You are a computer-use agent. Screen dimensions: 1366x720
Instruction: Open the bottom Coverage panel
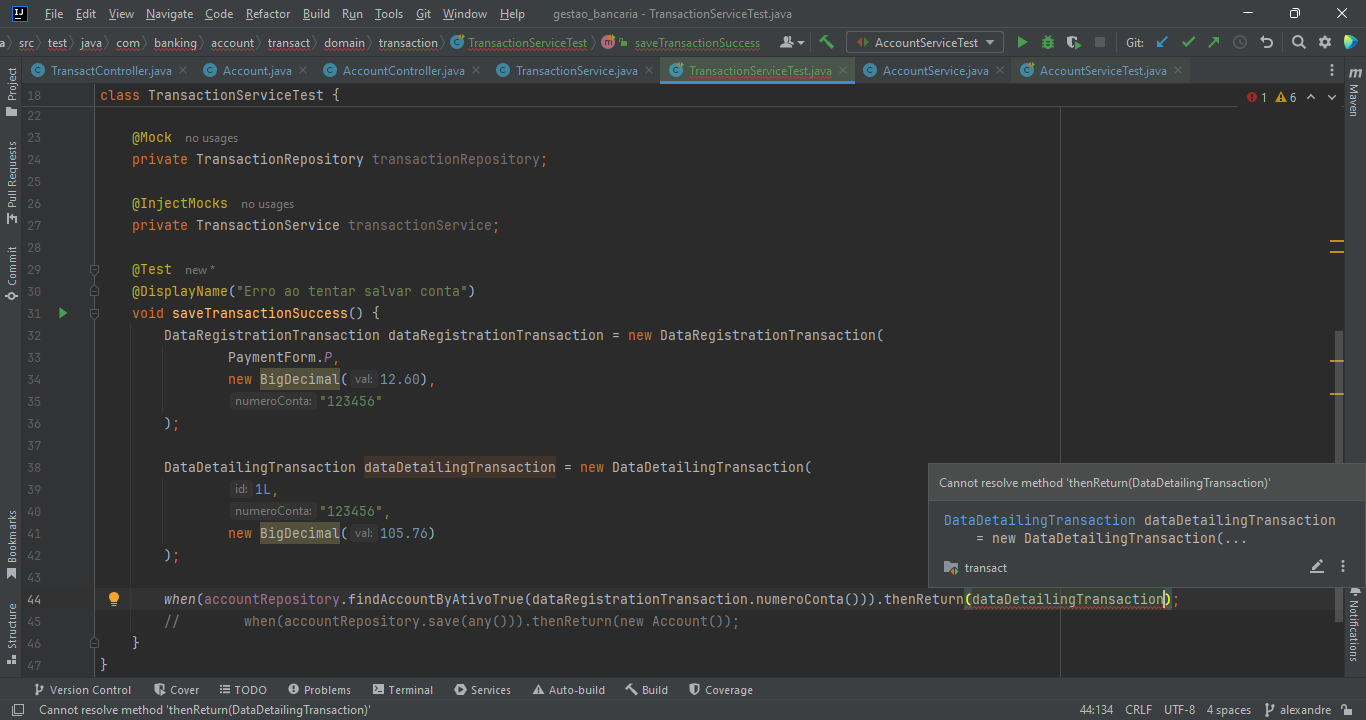tap(720, 690)
